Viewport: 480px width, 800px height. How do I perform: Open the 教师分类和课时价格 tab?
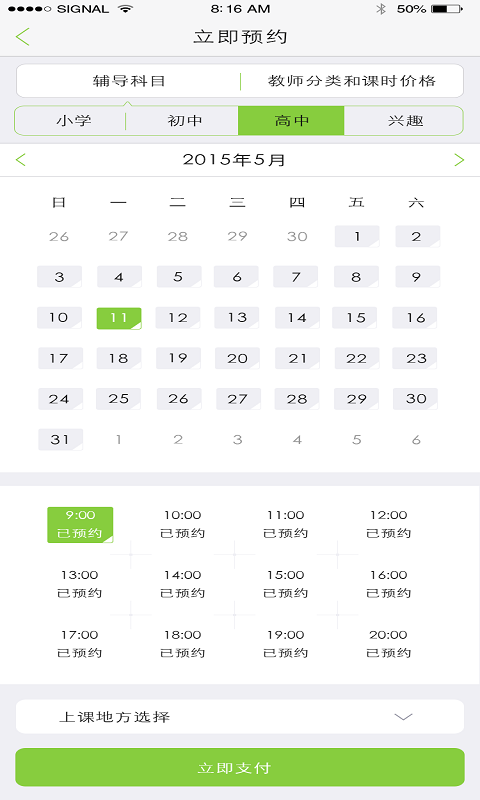352,81
